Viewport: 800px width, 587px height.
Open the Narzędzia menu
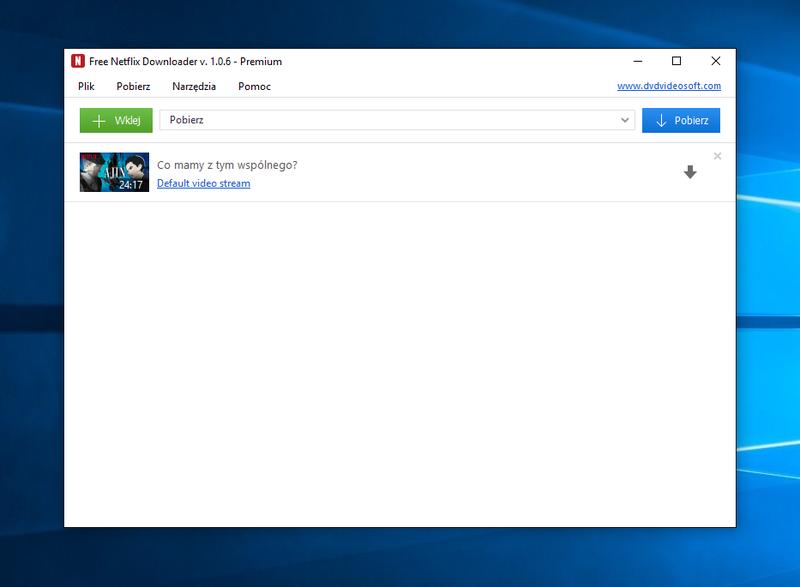tap(194, 87)
